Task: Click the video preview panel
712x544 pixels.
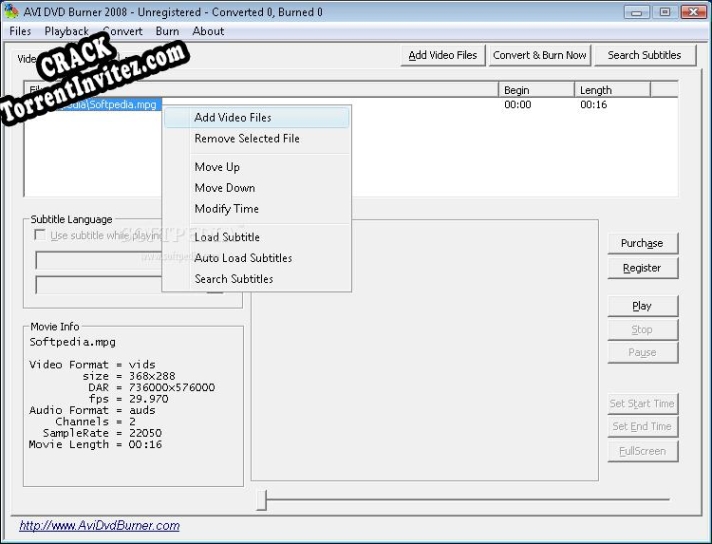Action: coord(425,350)
